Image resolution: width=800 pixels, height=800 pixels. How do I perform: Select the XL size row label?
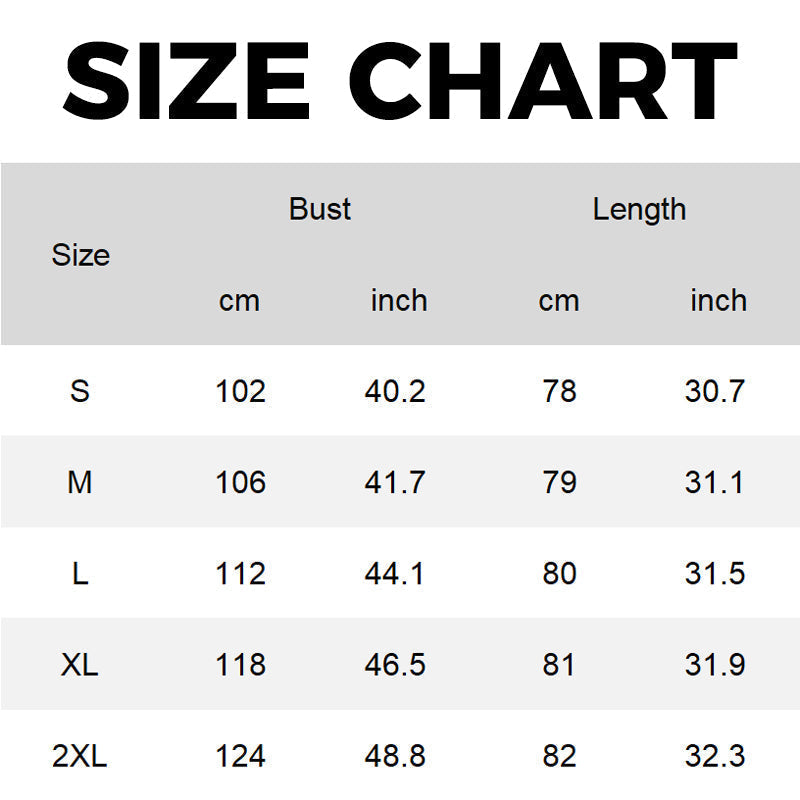(x=80, y=665)
